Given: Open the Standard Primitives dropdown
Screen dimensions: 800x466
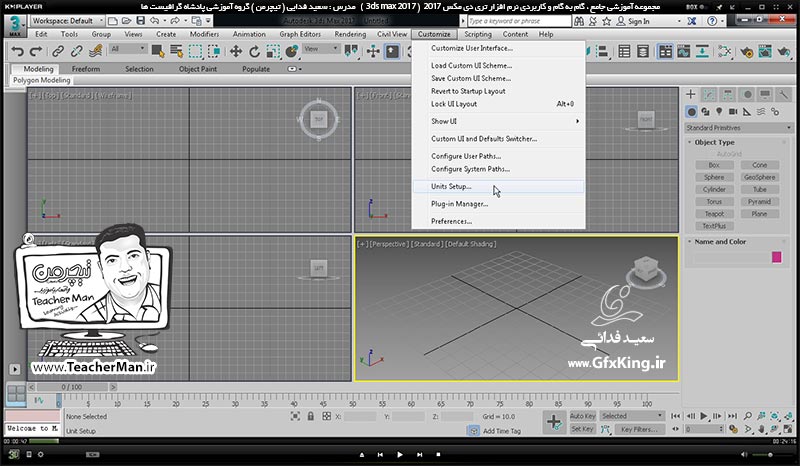Looking at the screenshot, I should 739,128.
